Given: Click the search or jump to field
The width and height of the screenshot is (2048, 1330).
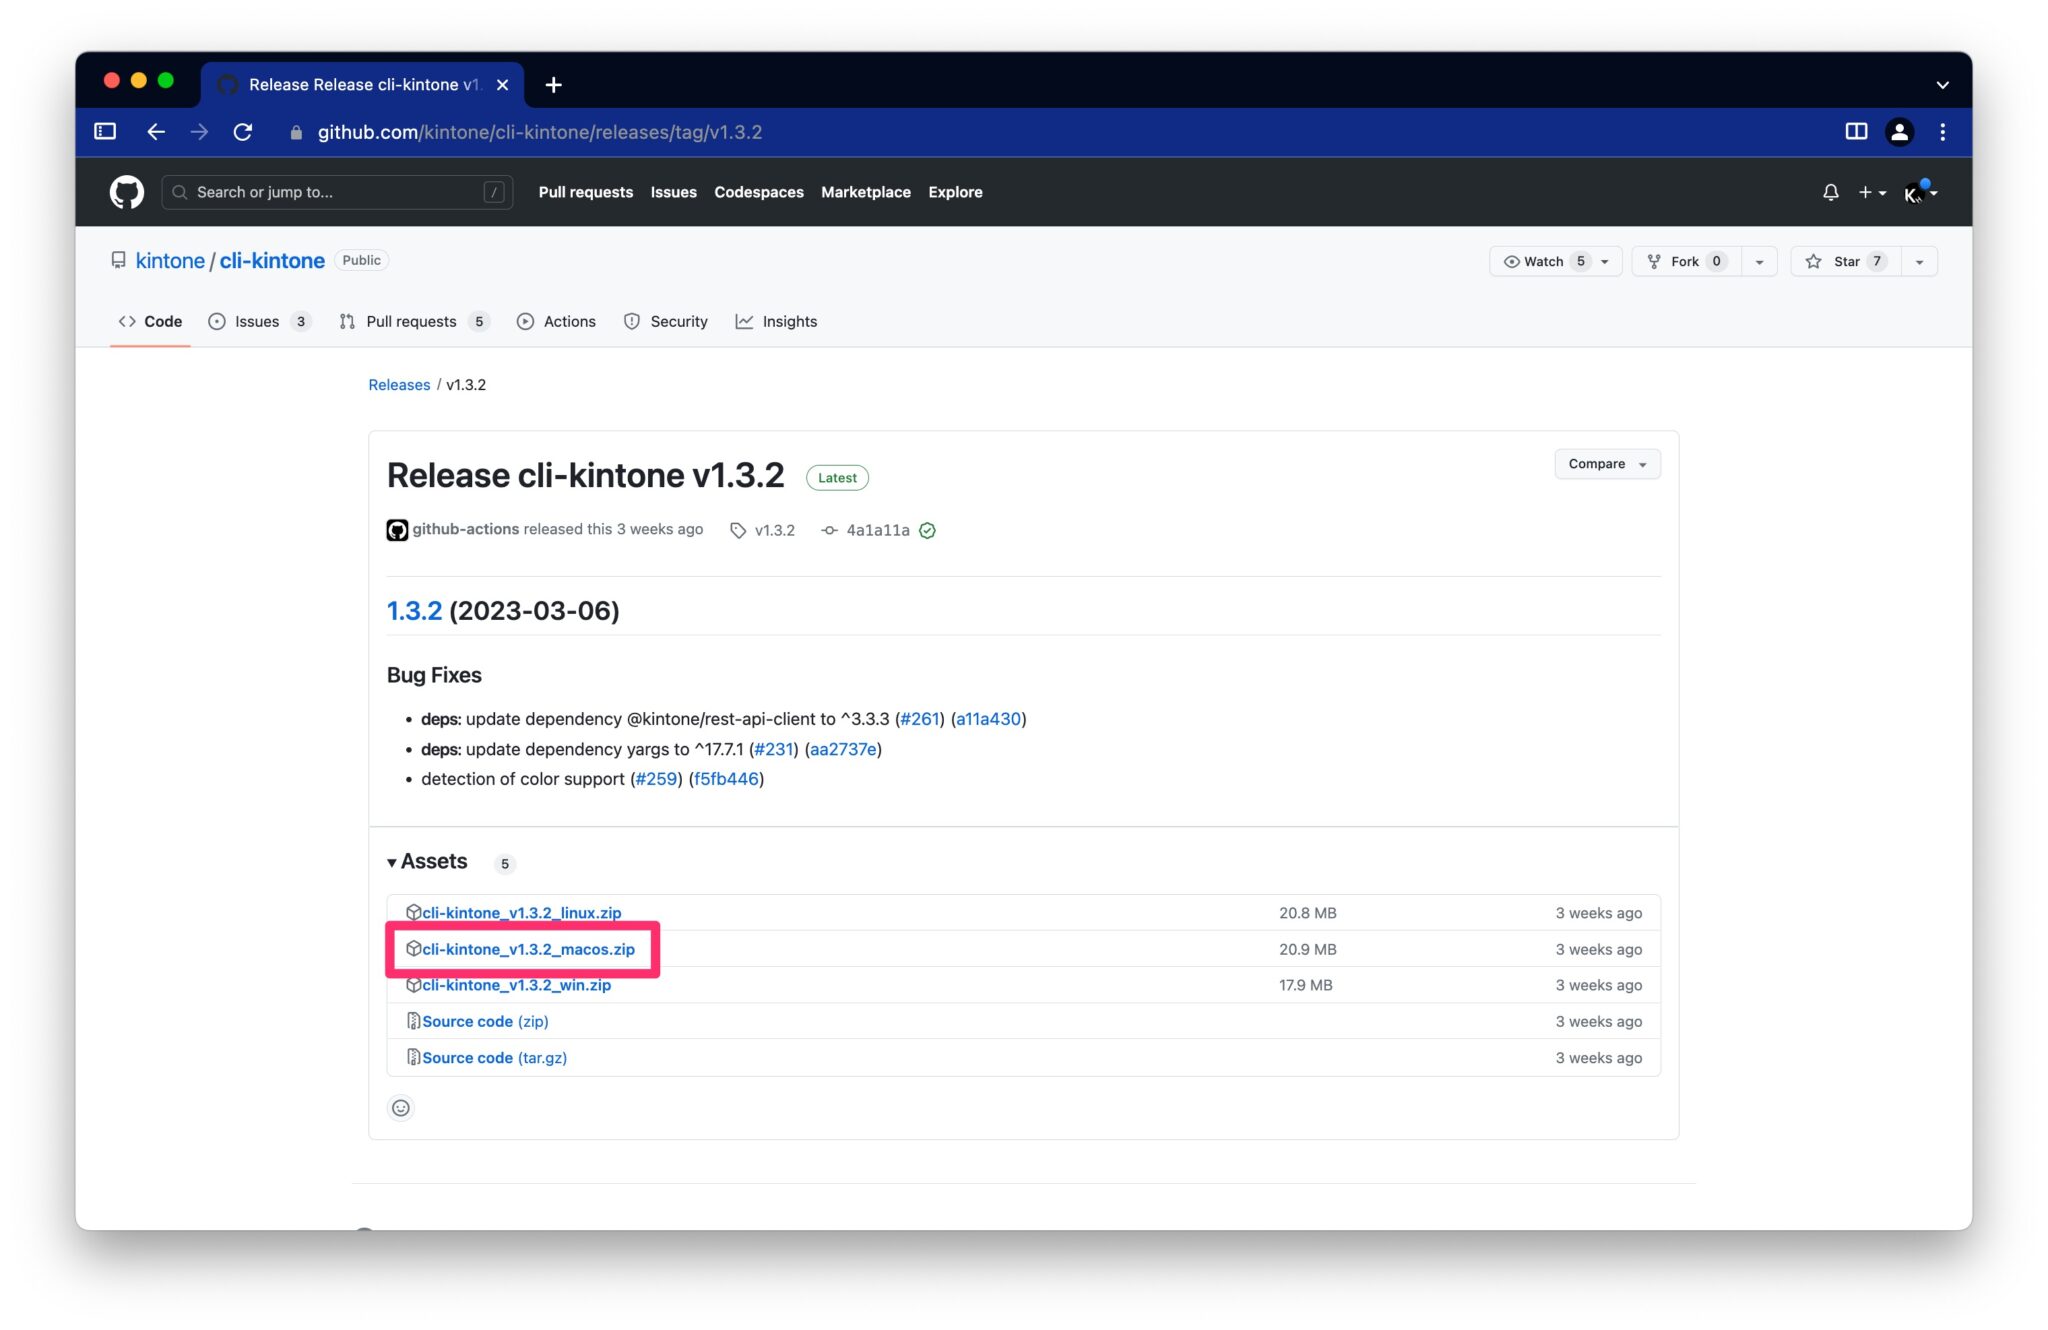Looking at the screenshot, I should pos(337,192).
